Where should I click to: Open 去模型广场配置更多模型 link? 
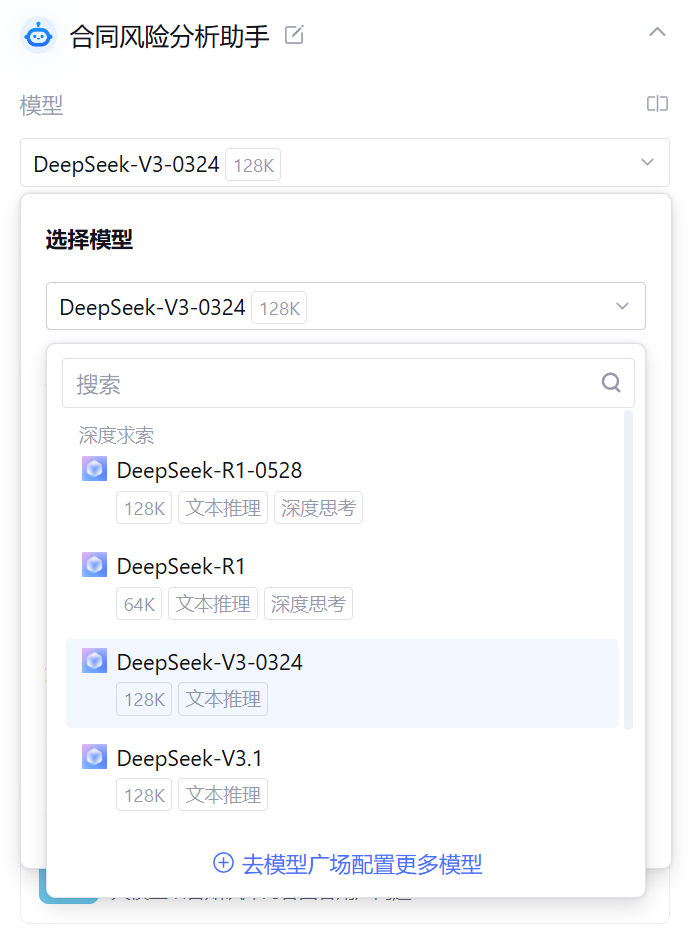tap(361, 863)
